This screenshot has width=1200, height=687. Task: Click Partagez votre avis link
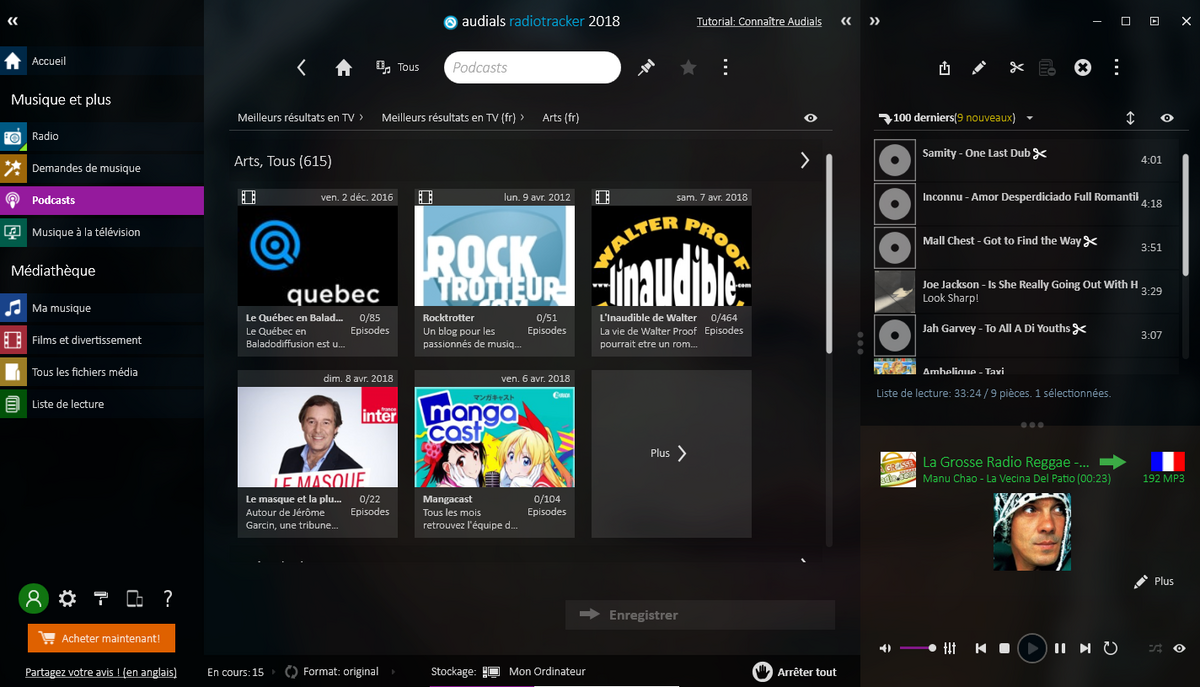[100, 672]
